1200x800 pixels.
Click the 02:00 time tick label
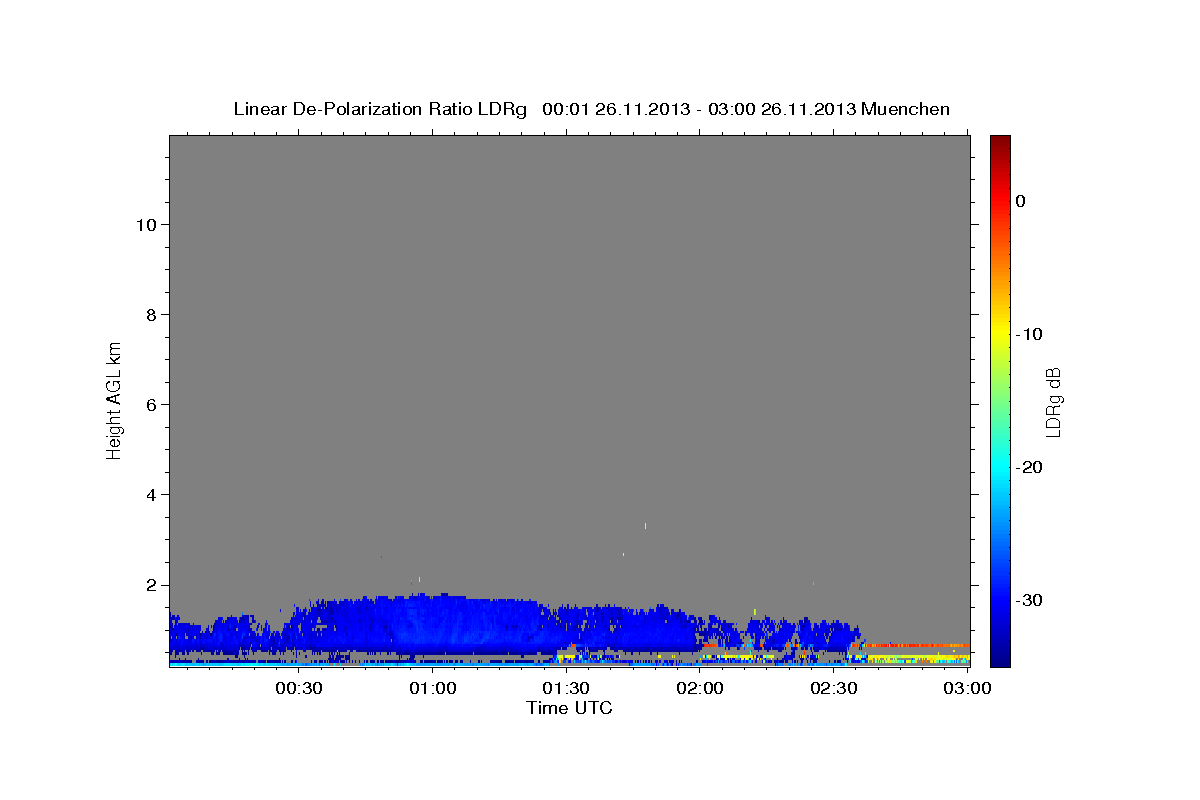700,688
